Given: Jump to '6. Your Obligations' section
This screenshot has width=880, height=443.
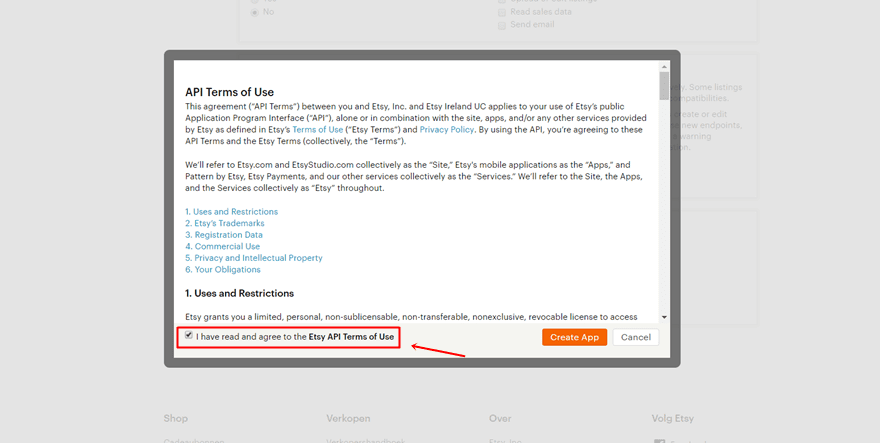Looking at the screenshot, I should (x=223, y=270).
